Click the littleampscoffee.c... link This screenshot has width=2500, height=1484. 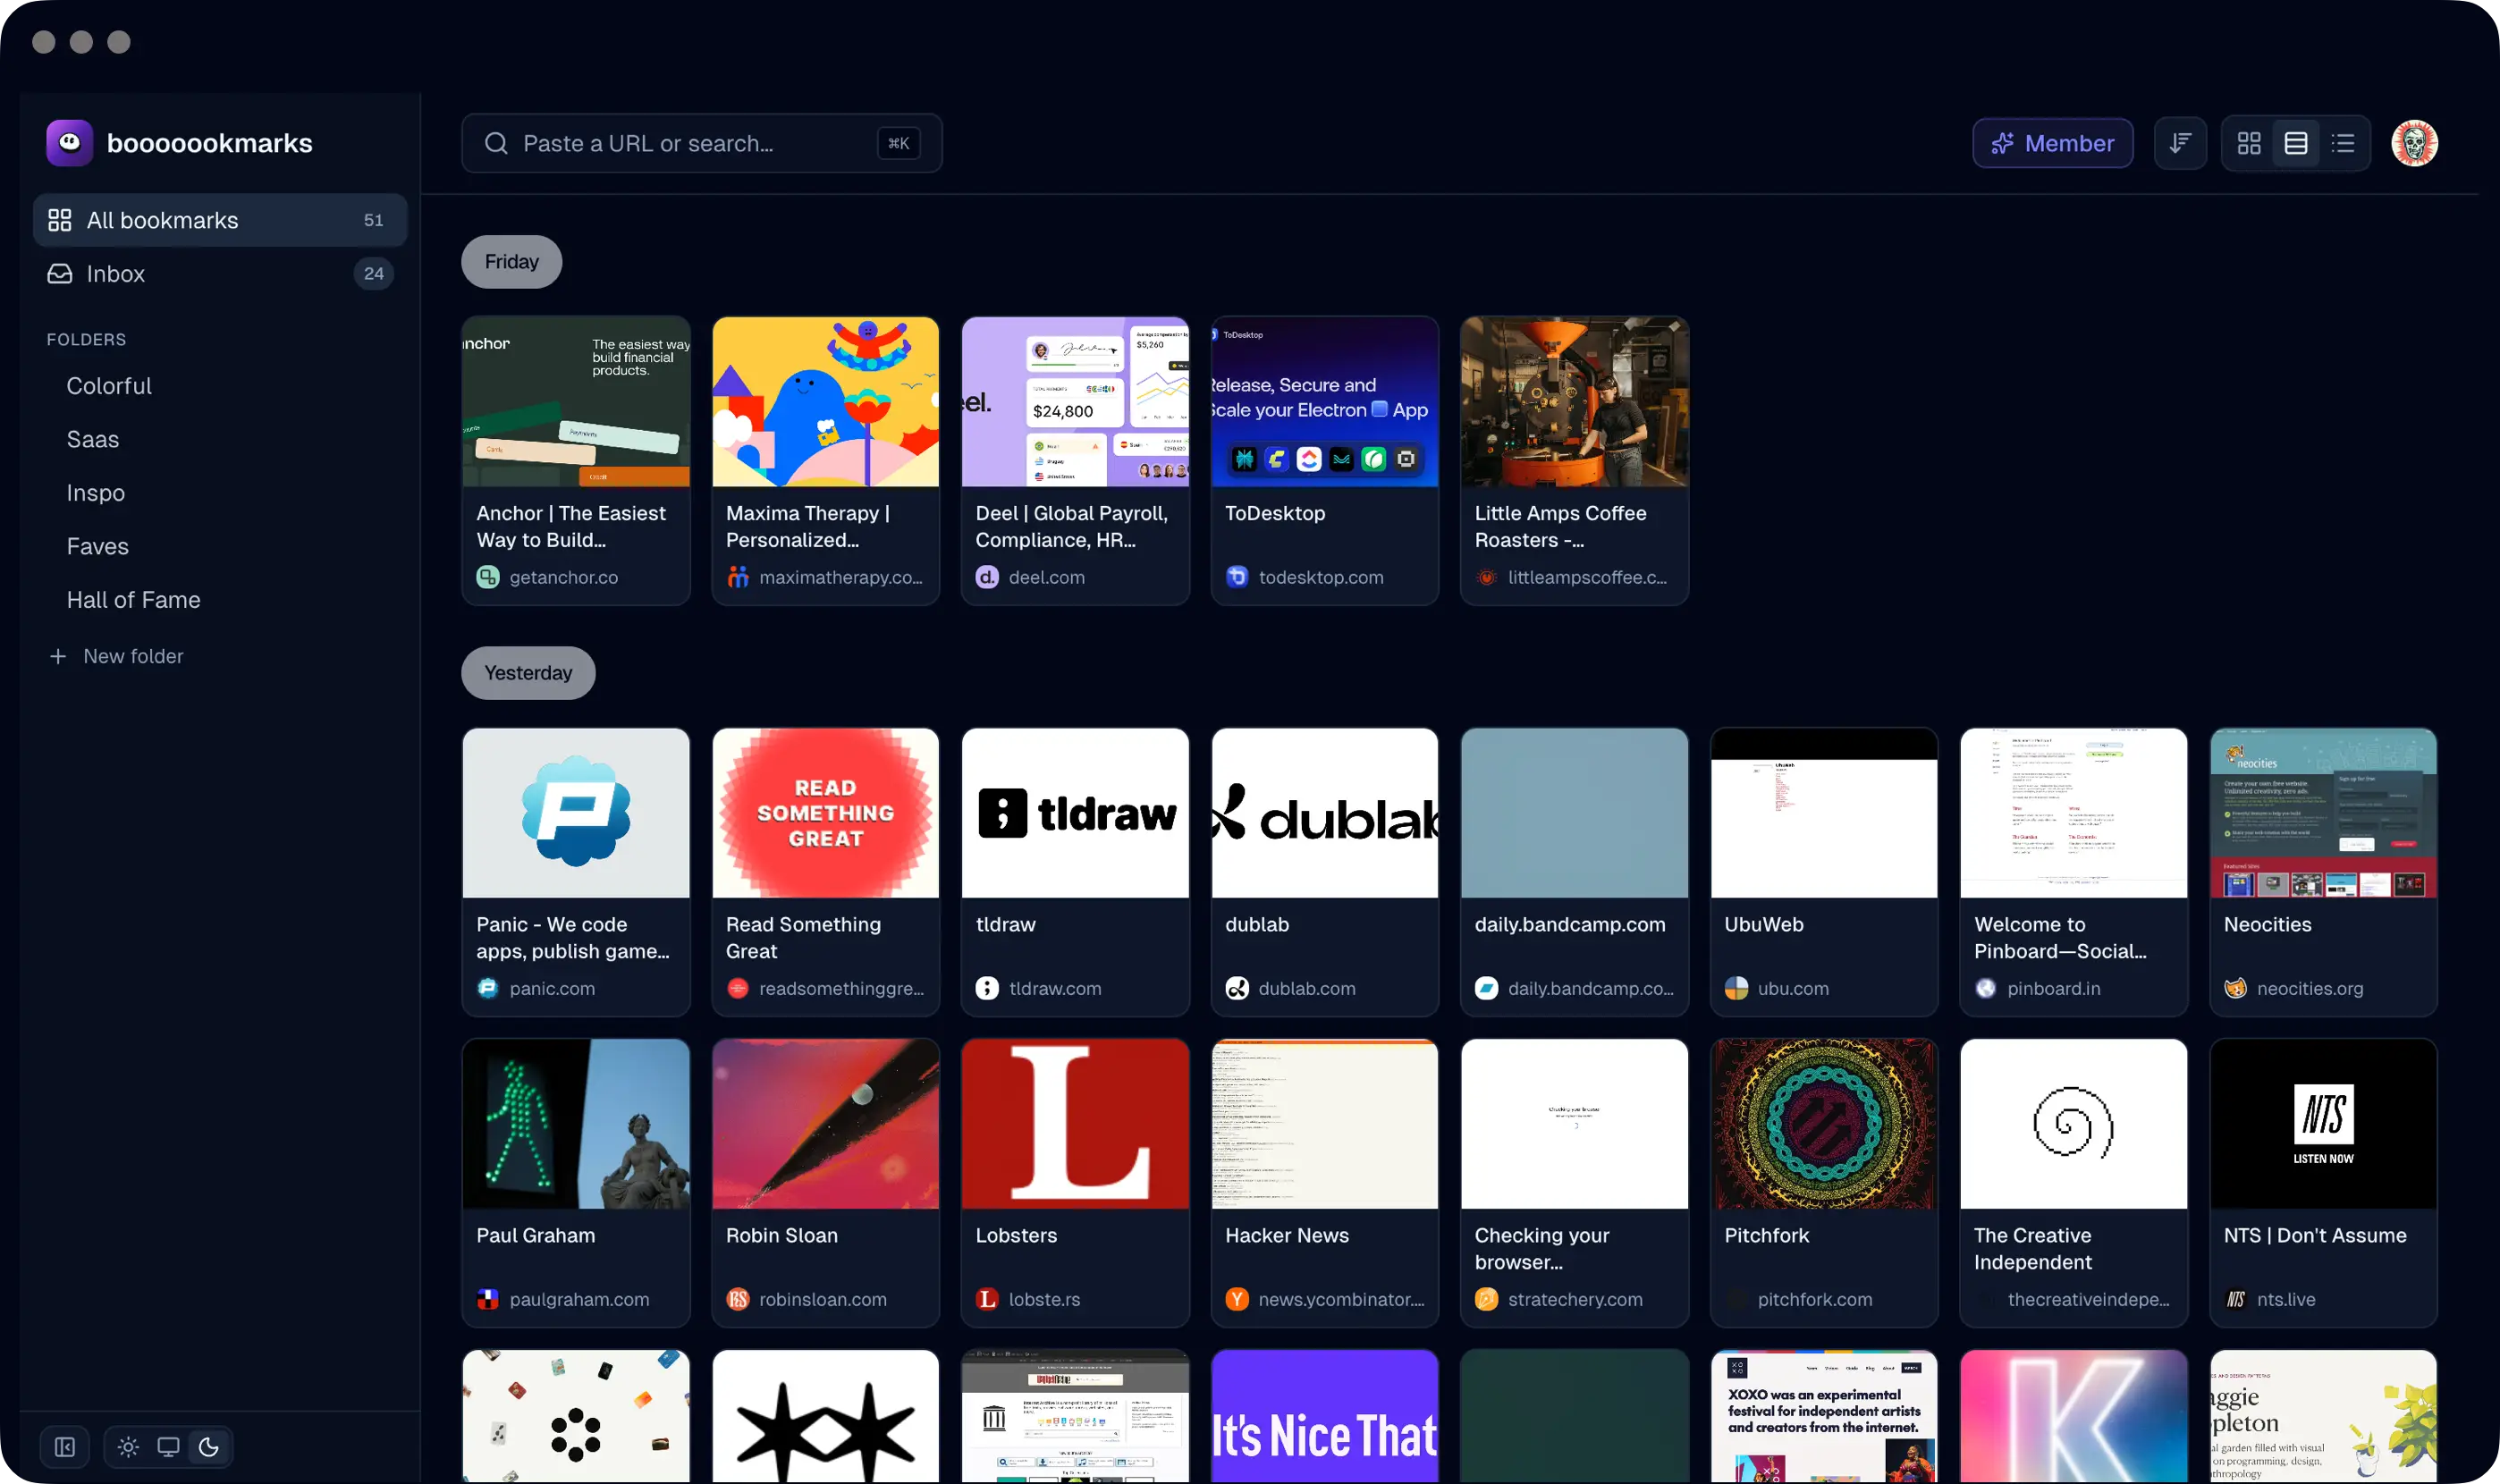(1587, 577)
